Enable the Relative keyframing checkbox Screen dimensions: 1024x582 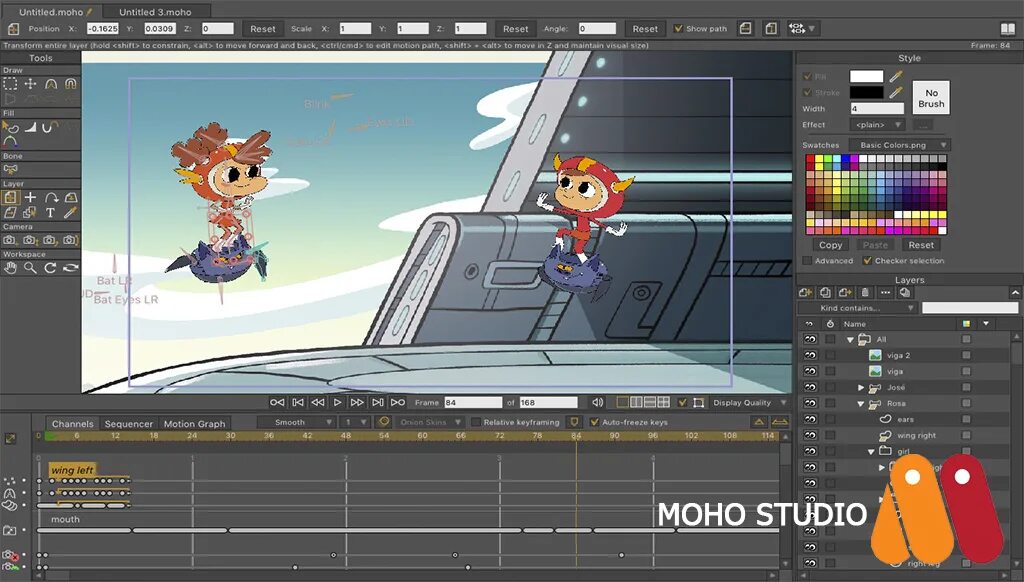476,422
